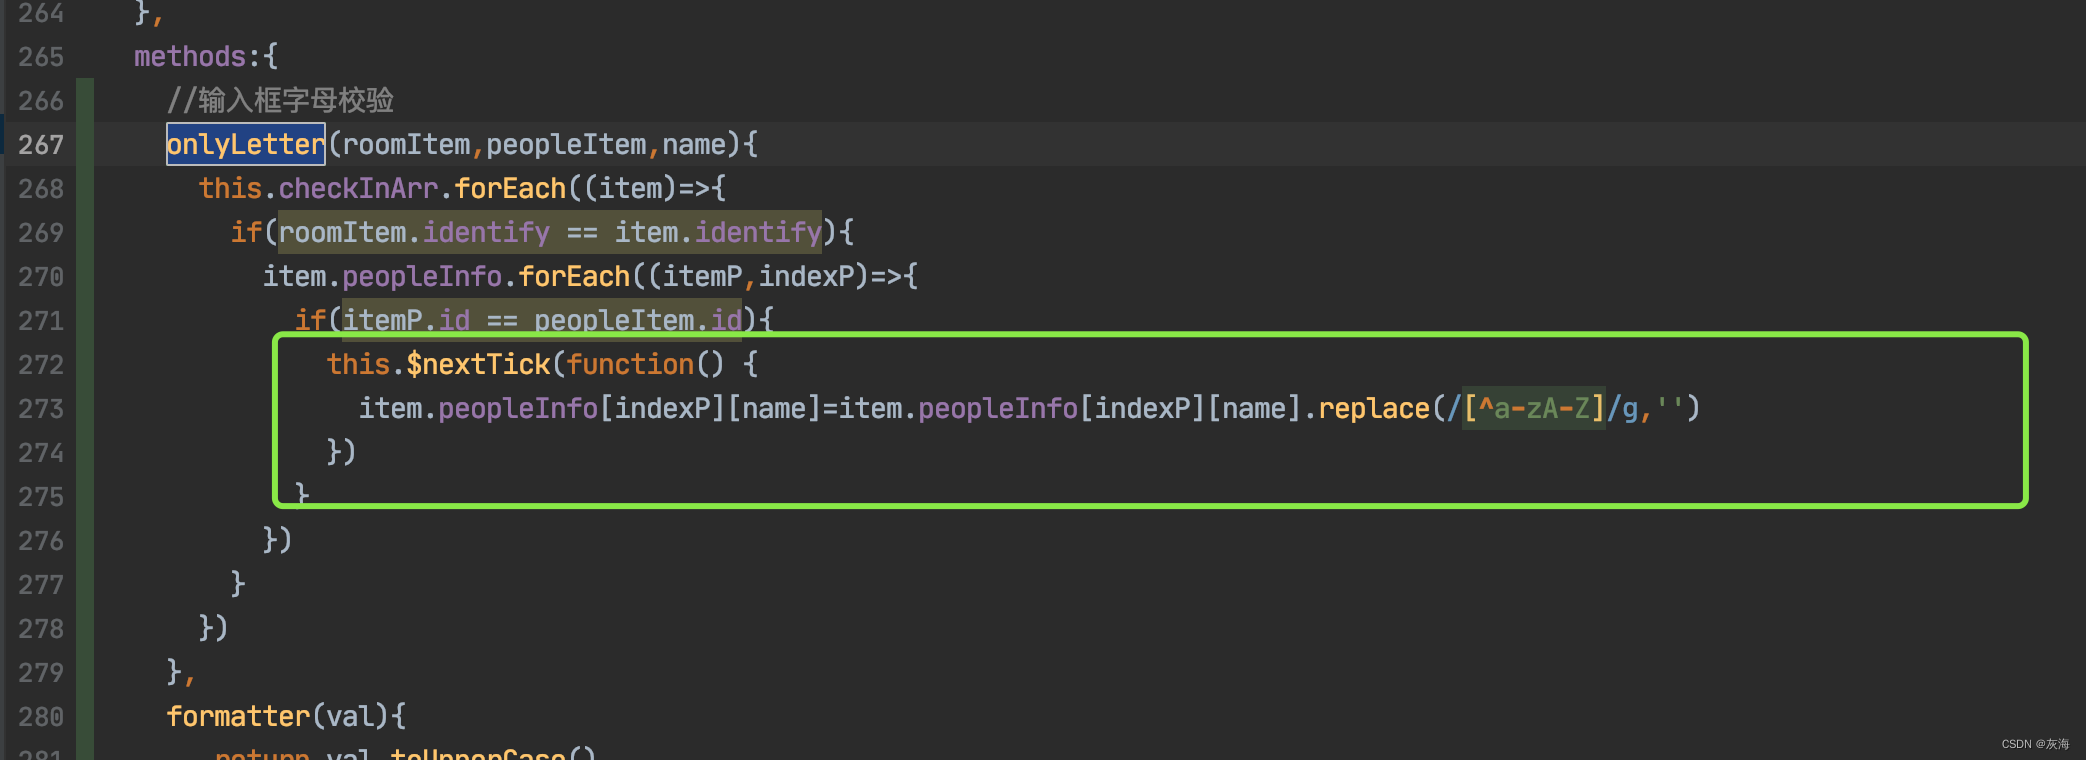Click indexP parameter on line 270

pyautogui.click(x=806, y=277)
